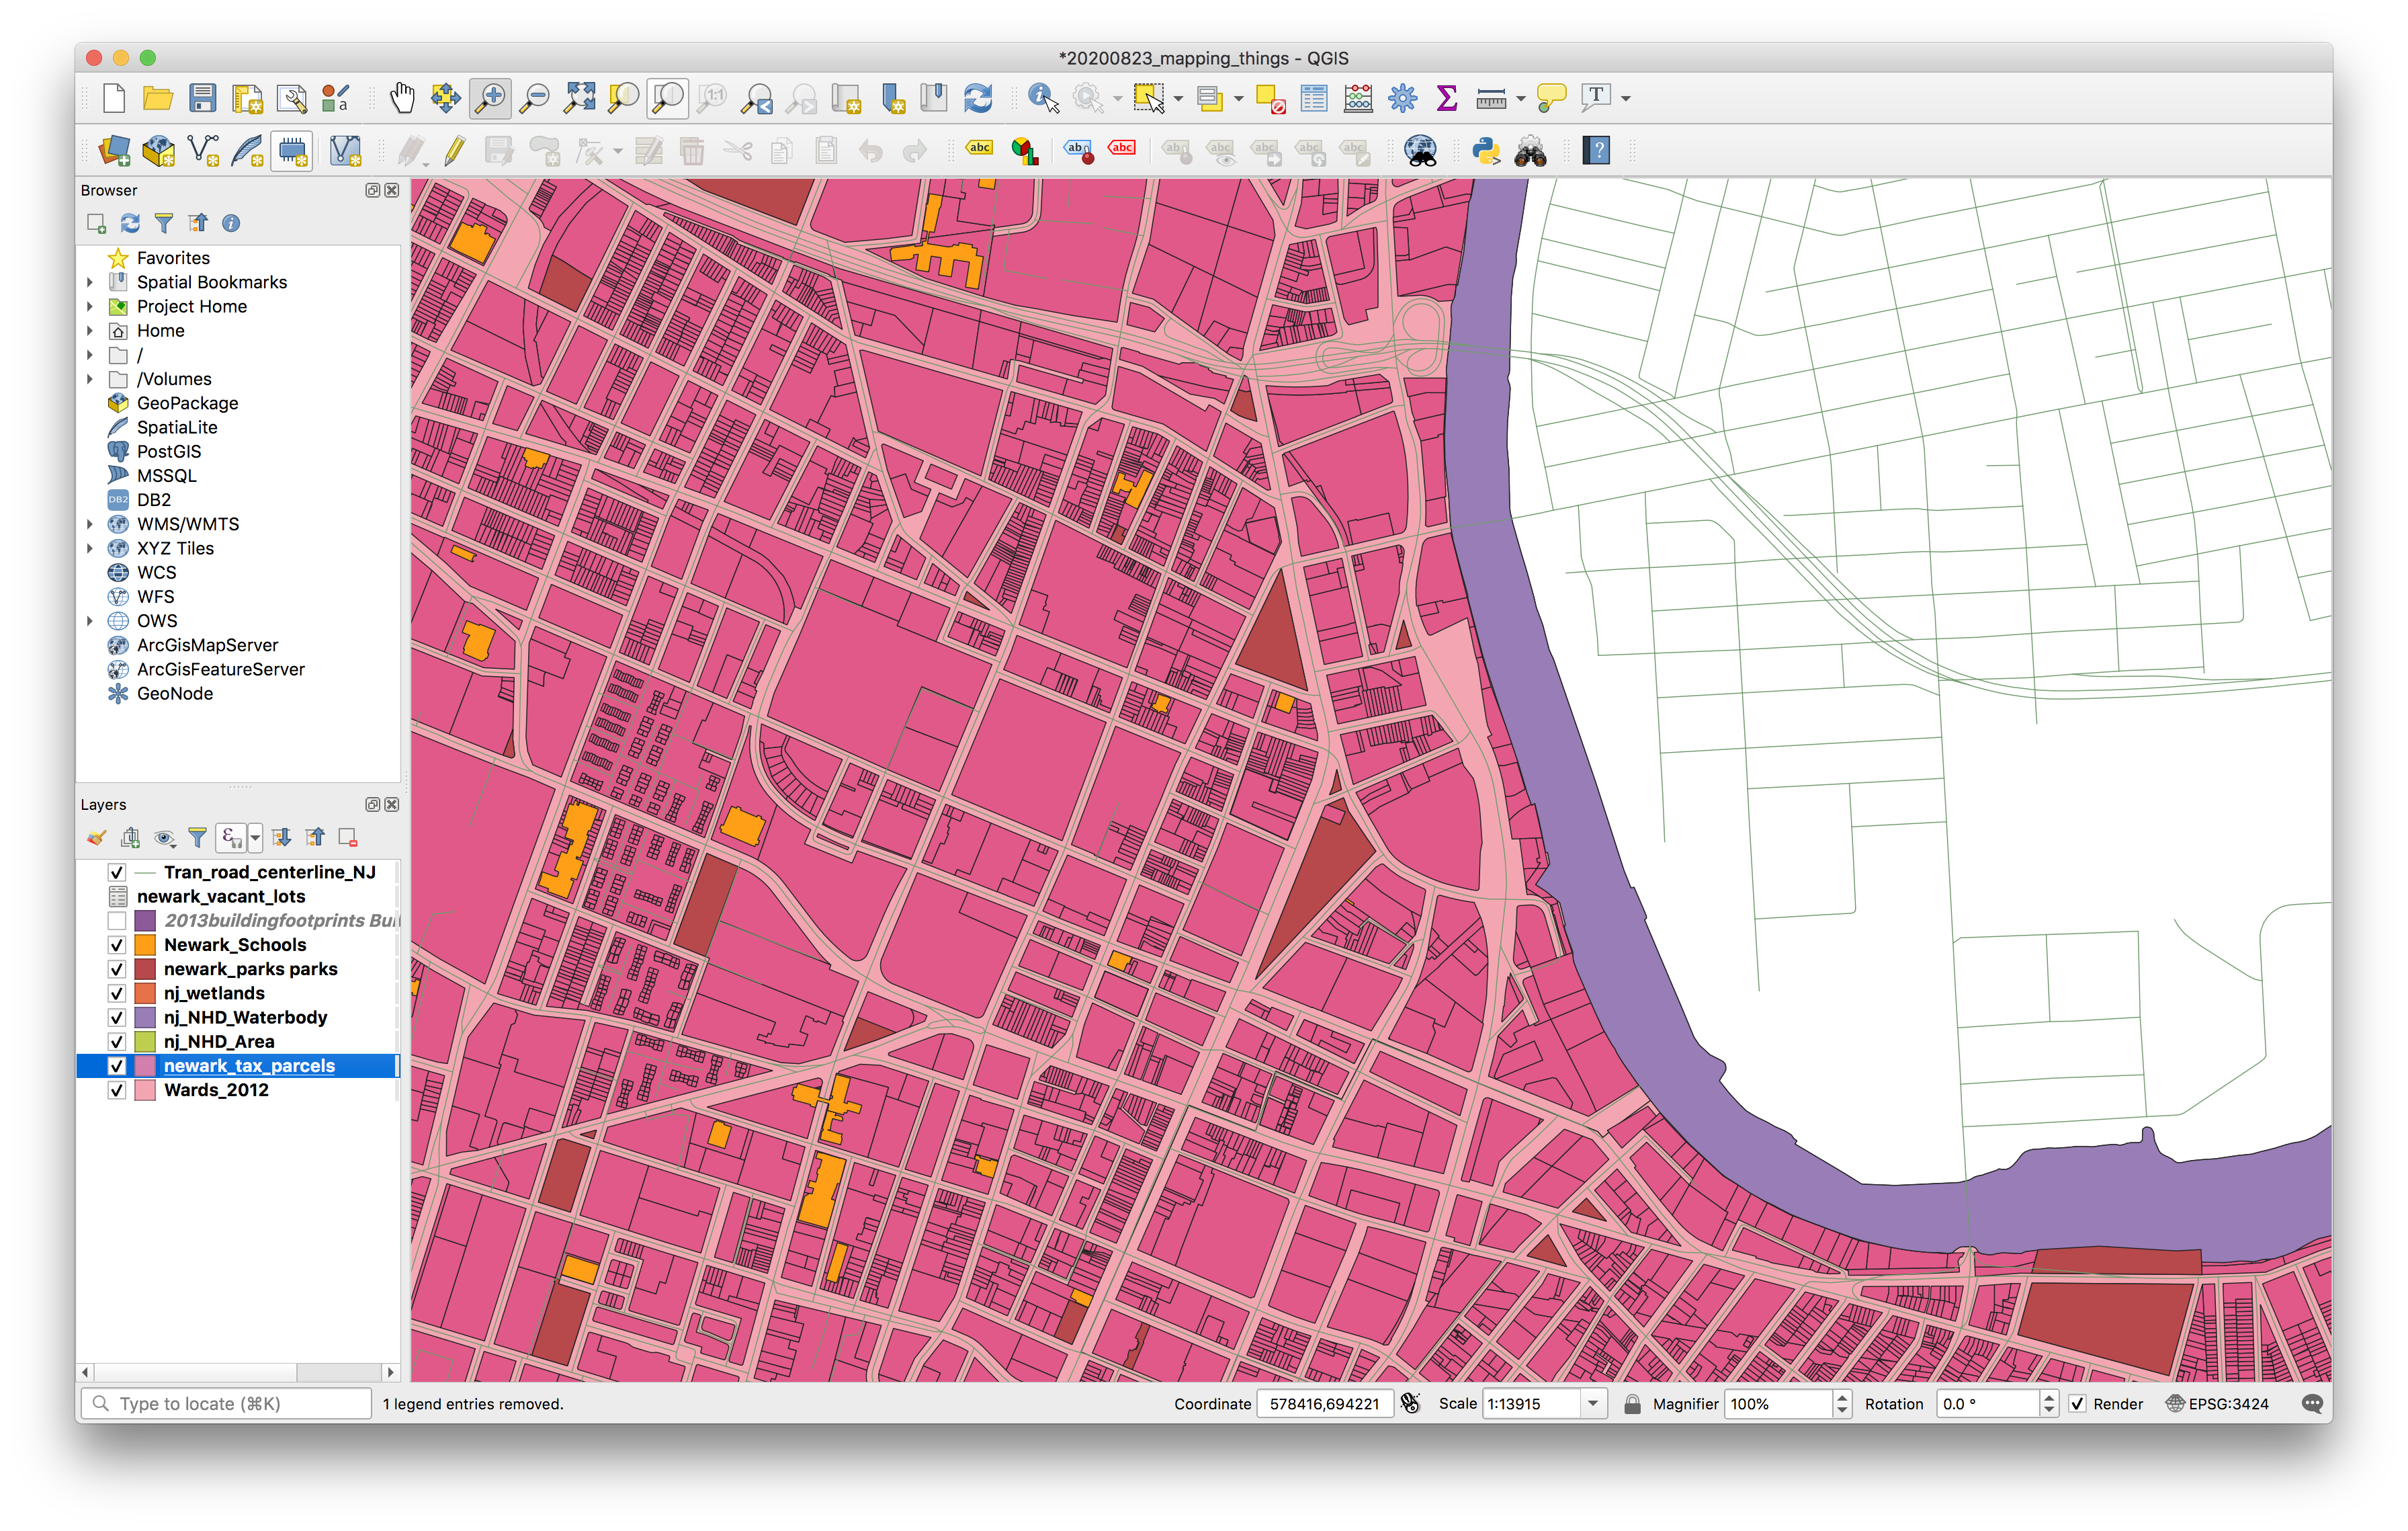The height and width of the screenshot is (1531, 2408).
Task: Click the Refresh map canvas icon
Action: (x=977, y=97)
